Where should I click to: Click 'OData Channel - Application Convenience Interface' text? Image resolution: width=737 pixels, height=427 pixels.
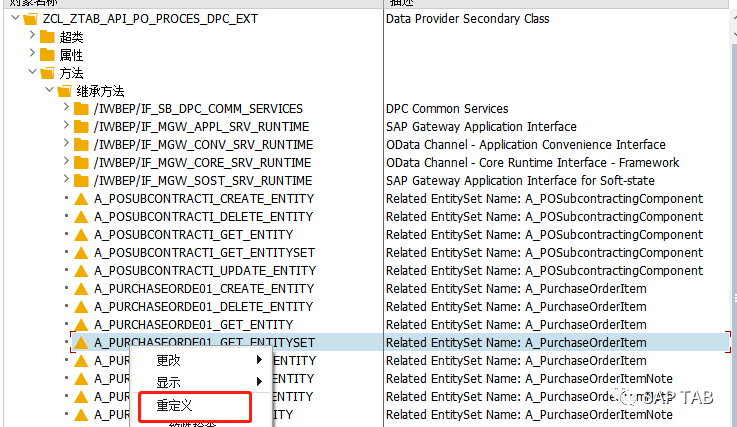(x=525, y=145)
